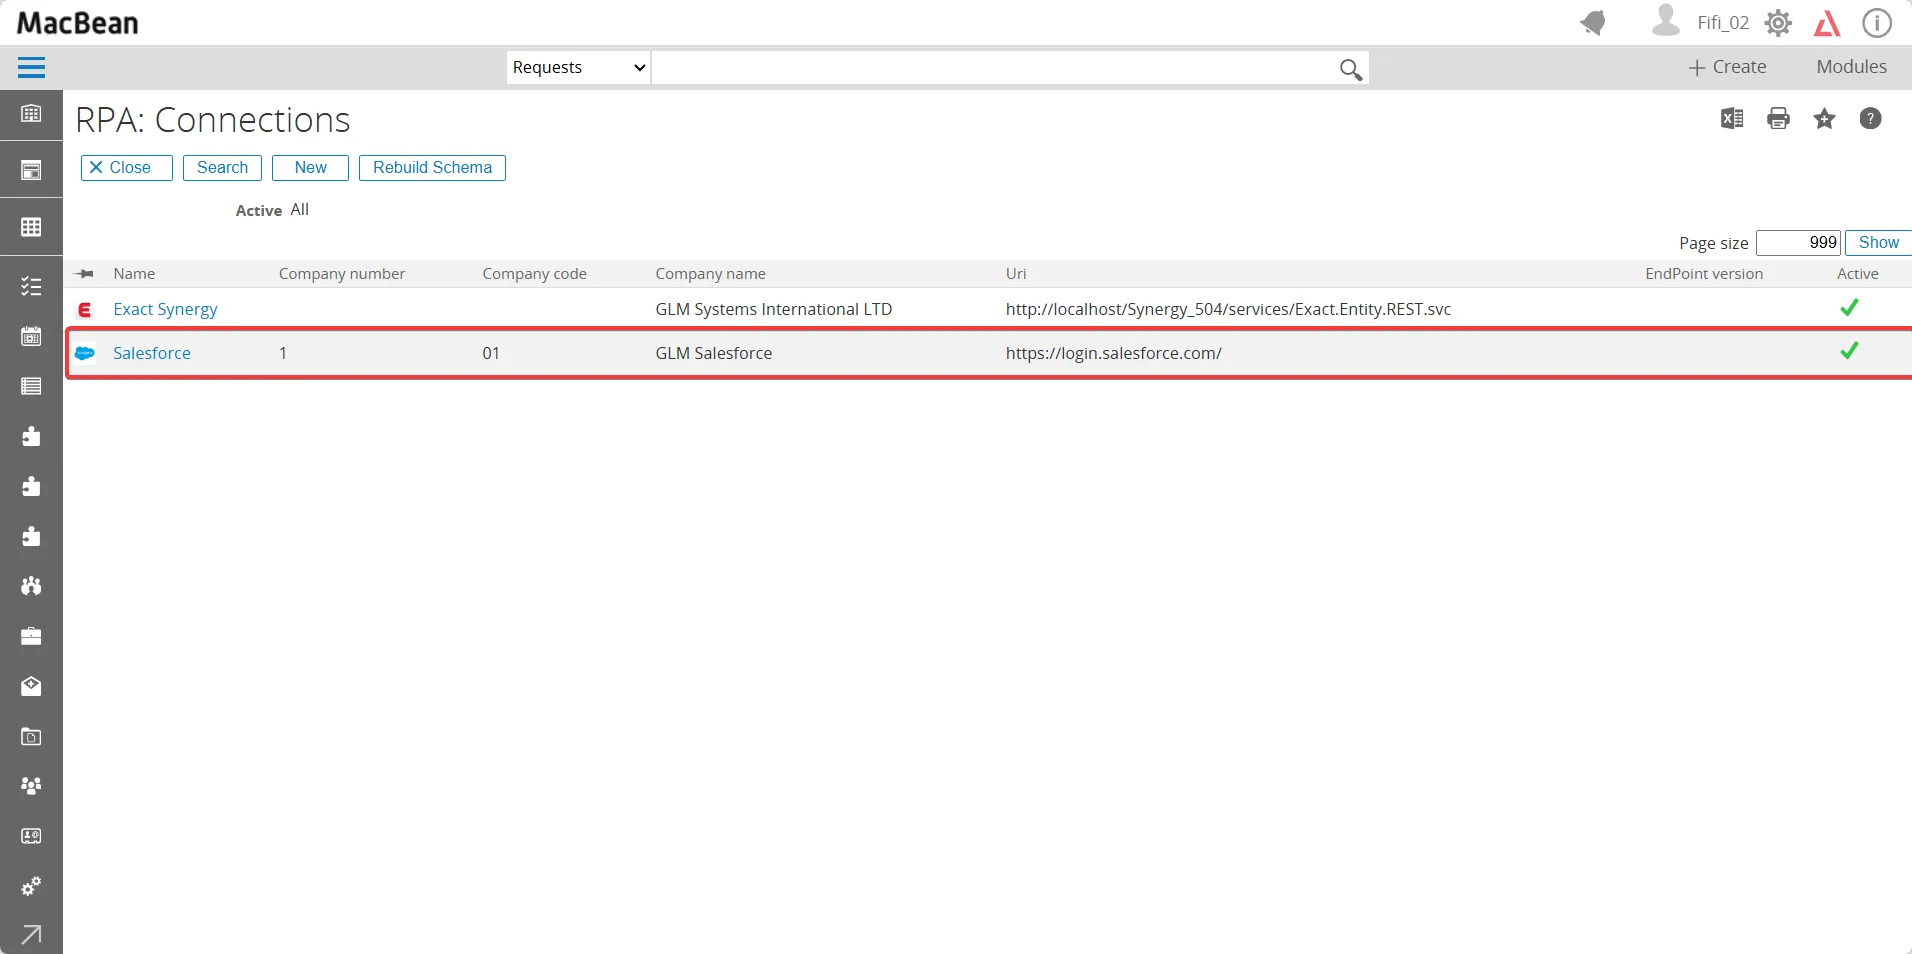
Task: Open the Fifi_02 user menu
Action: coord(1700,22)
